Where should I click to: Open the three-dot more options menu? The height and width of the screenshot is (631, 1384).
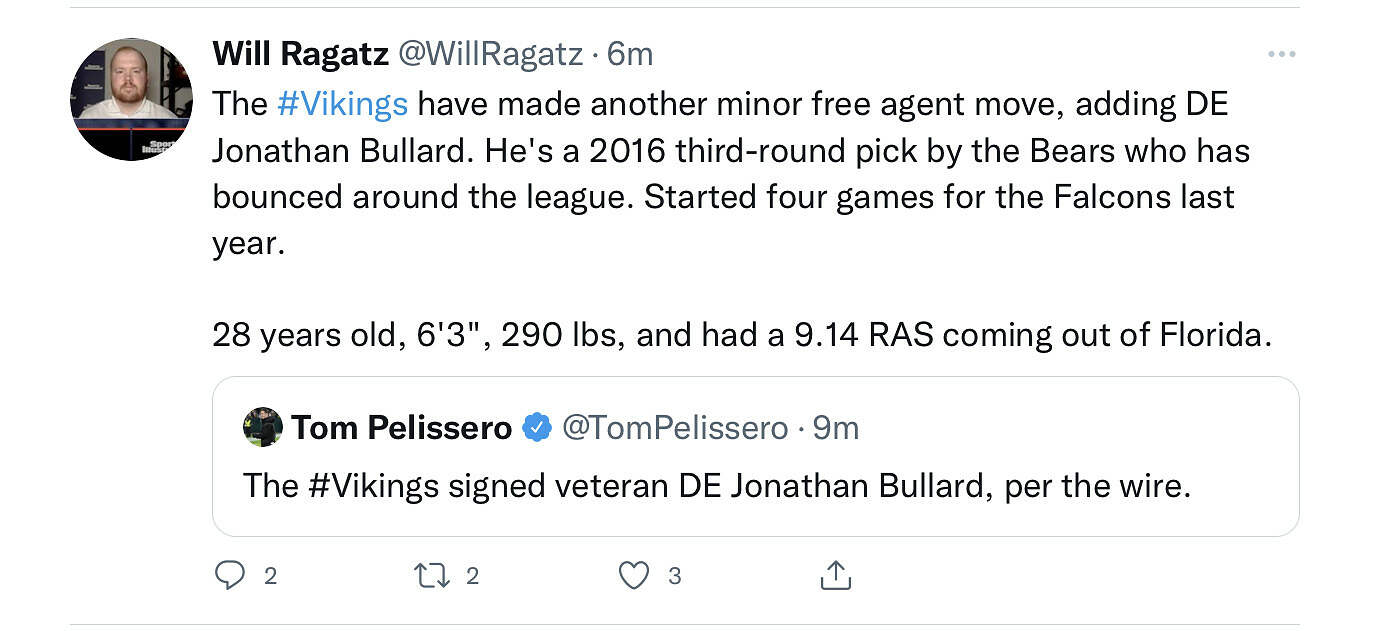(1281, 54)
